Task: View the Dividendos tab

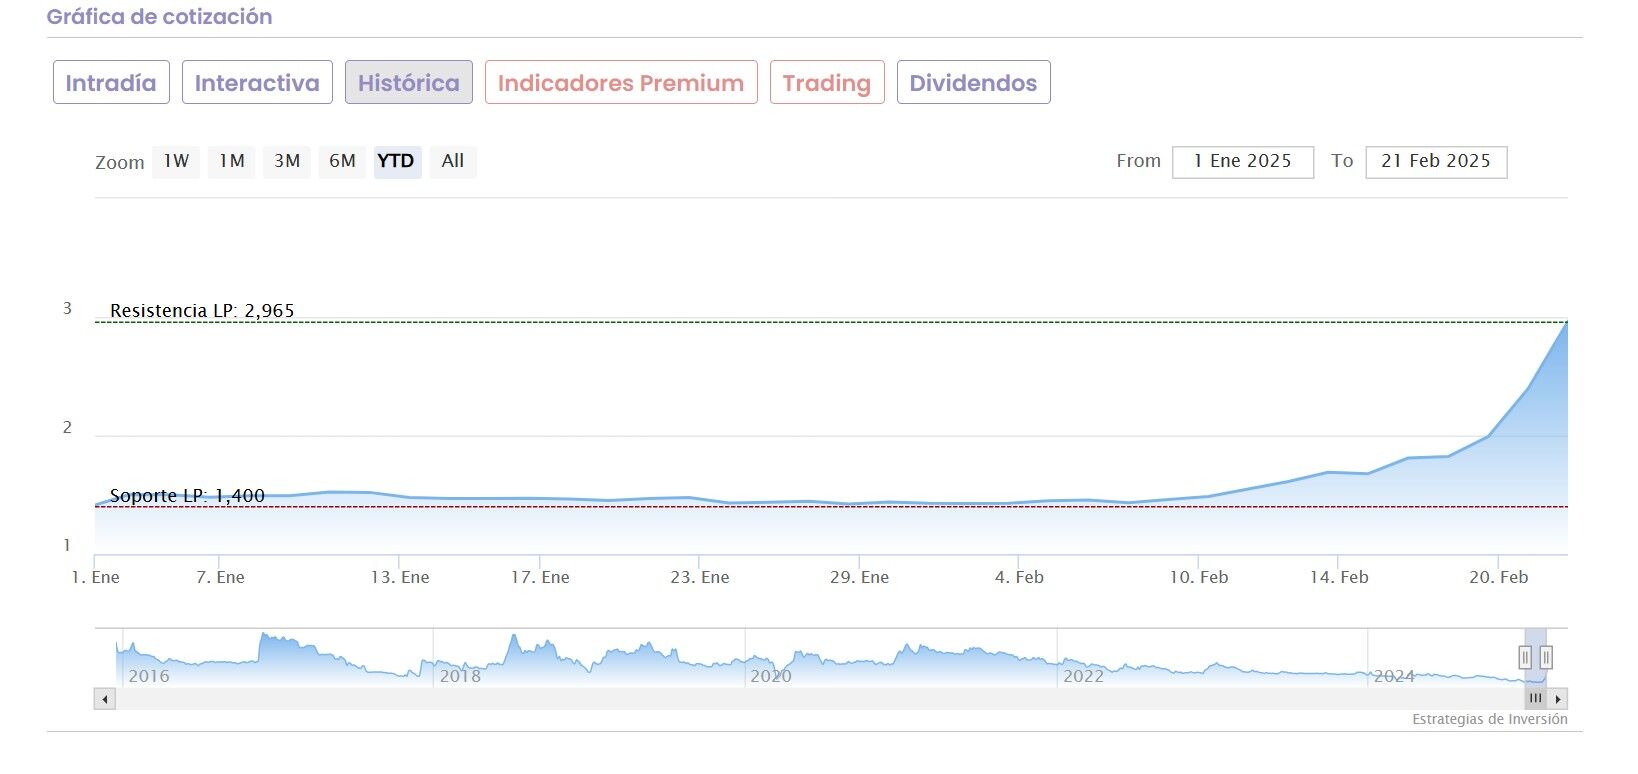Action: click(973, 83)
